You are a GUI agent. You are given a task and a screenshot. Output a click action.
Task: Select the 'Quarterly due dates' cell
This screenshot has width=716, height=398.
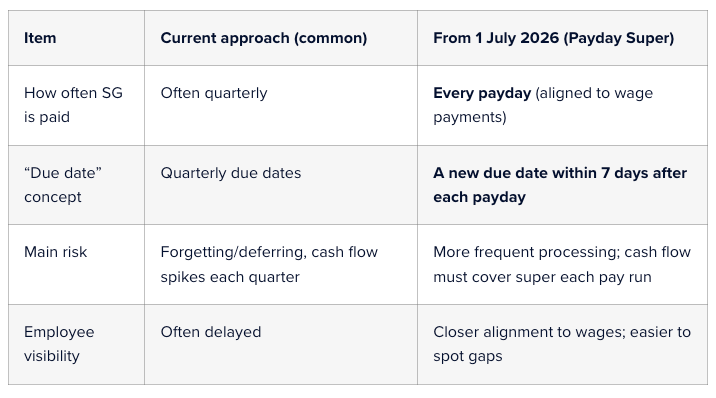tap(281, 185)
